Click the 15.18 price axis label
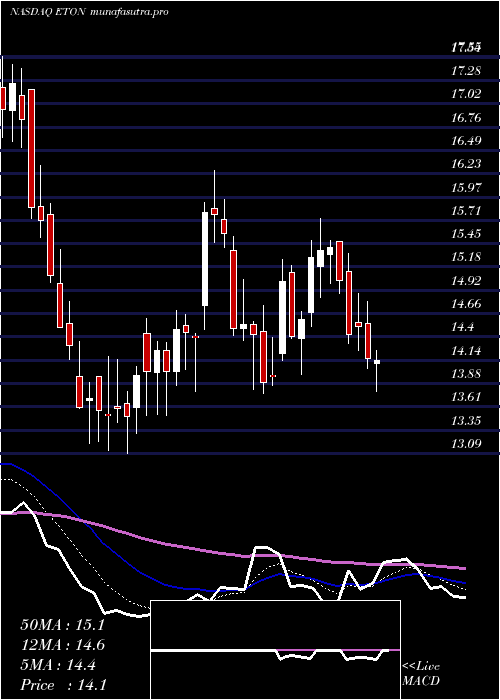Viewport: 500px width, 700px height. point(466,258)
